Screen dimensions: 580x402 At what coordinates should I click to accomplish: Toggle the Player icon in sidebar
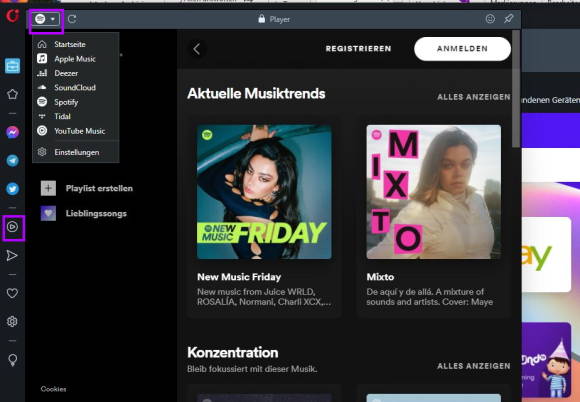[x=13, y=227]
